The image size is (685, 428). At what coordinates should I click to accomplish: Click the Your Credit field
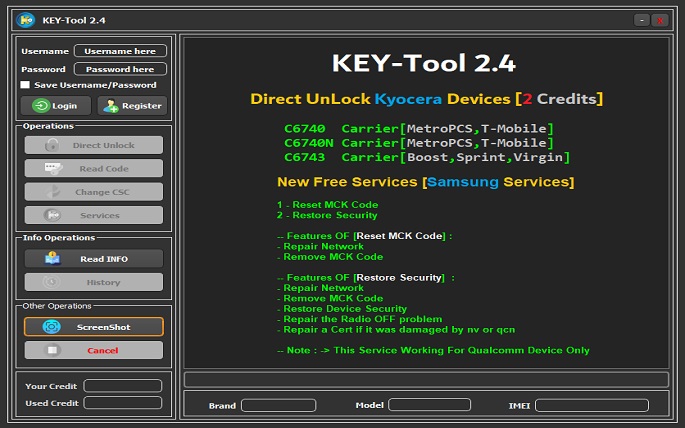(123, 386)
